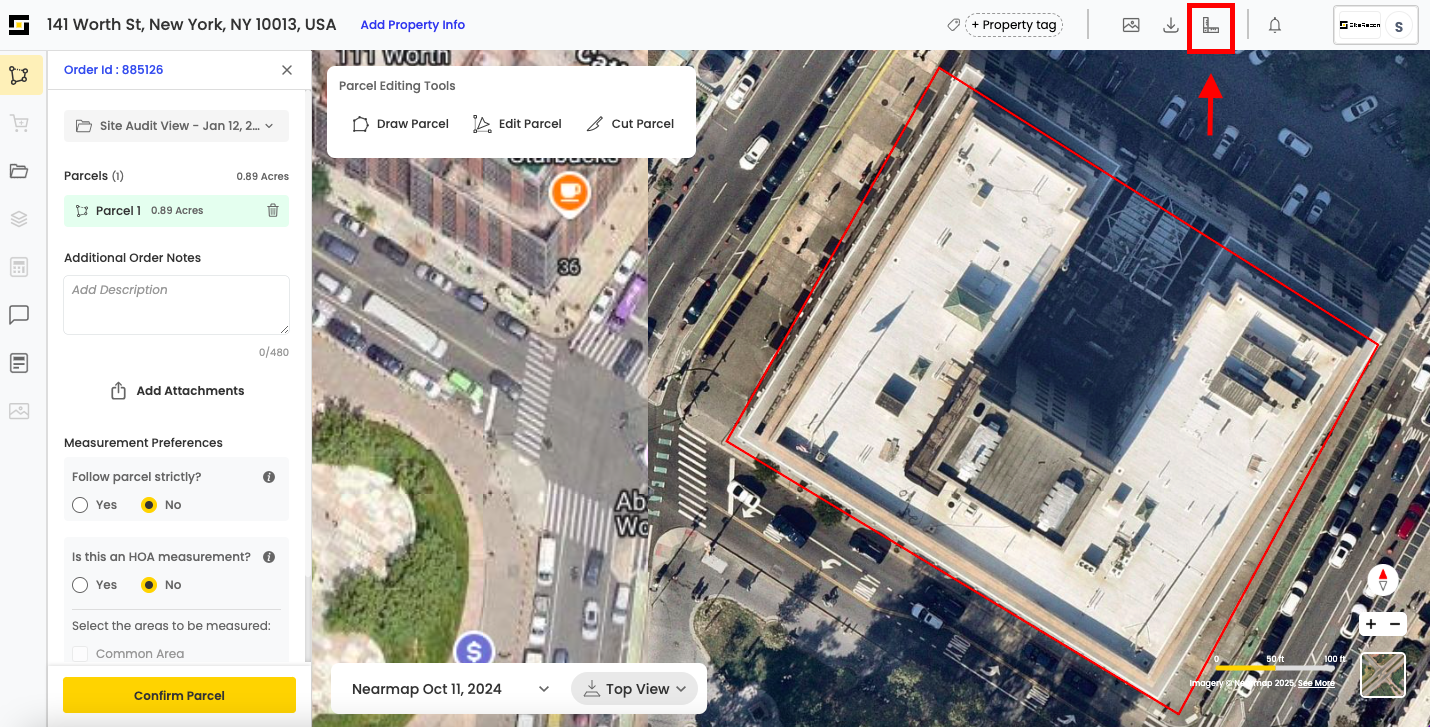1430x727 pixels.
Task: Select the Draw Parcel tool
Action: click(400, 124)
